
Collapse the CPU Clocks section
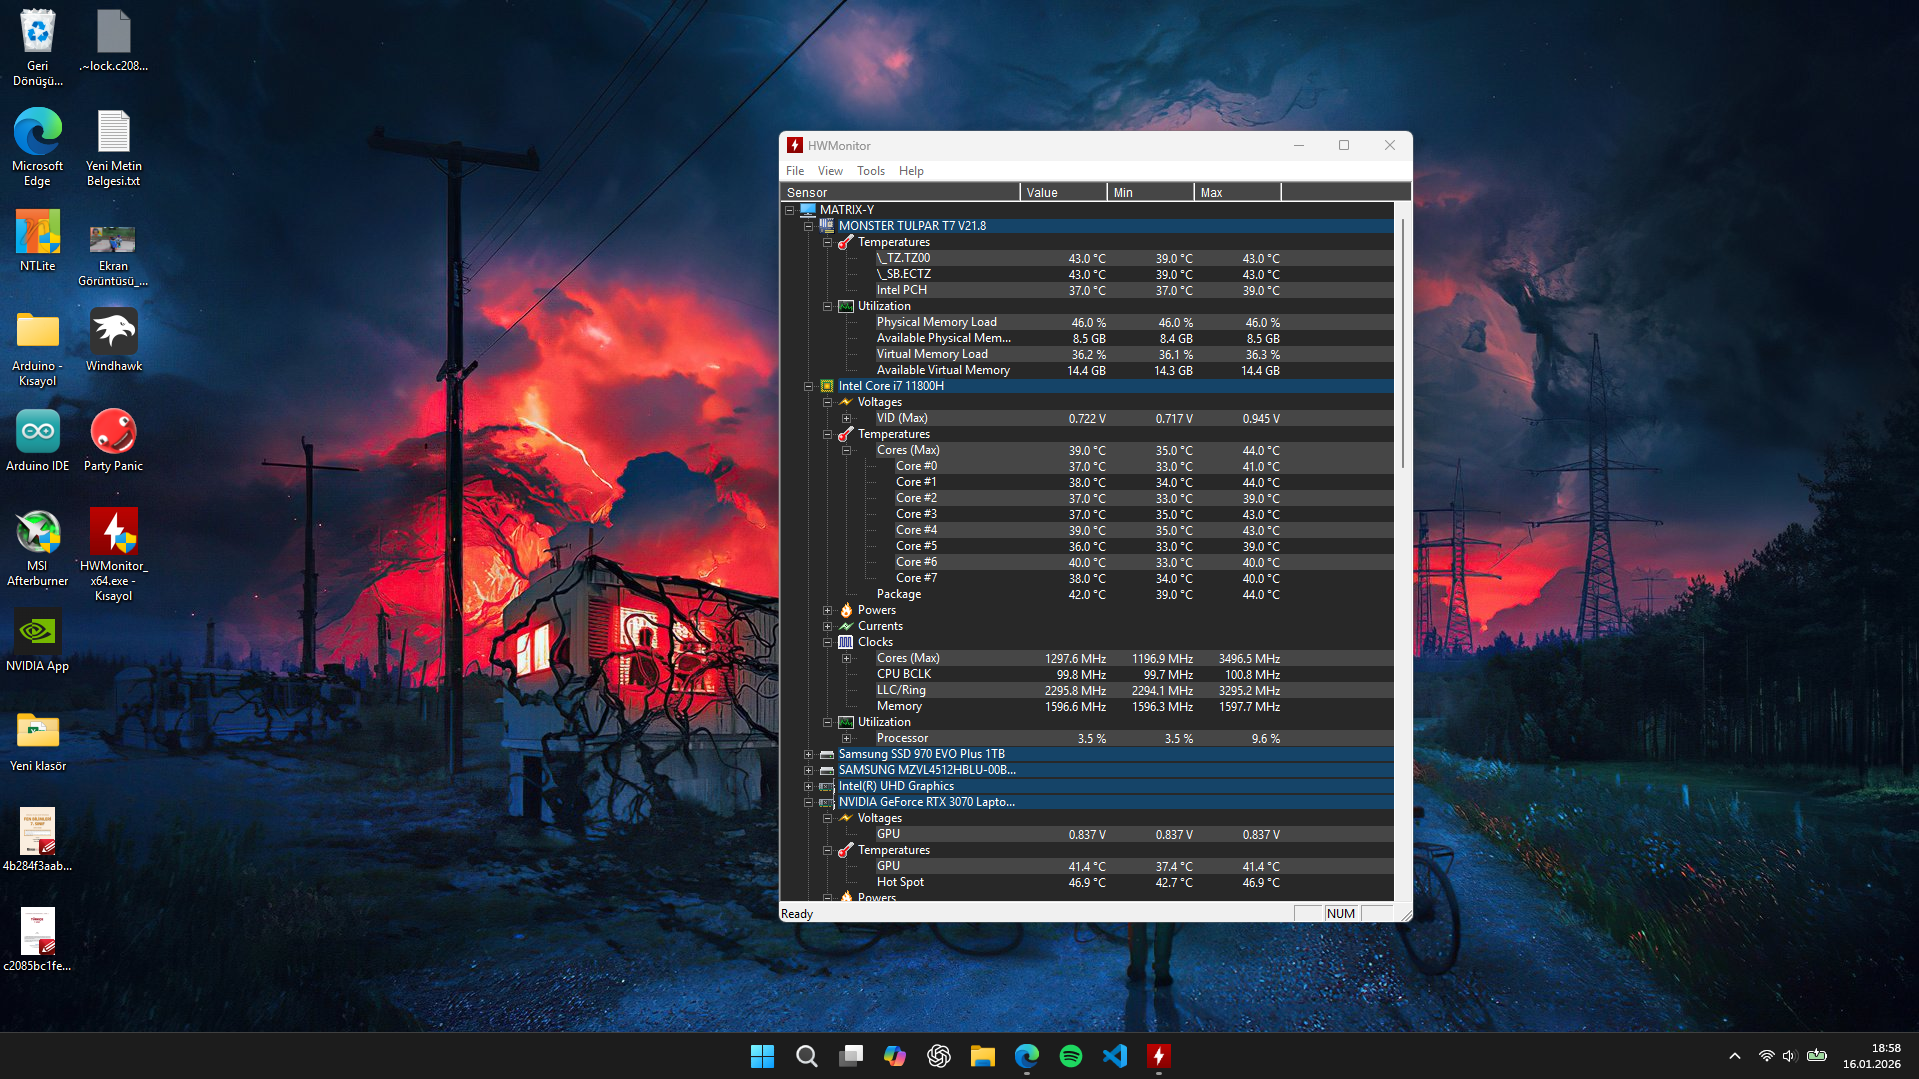[828, 642]
